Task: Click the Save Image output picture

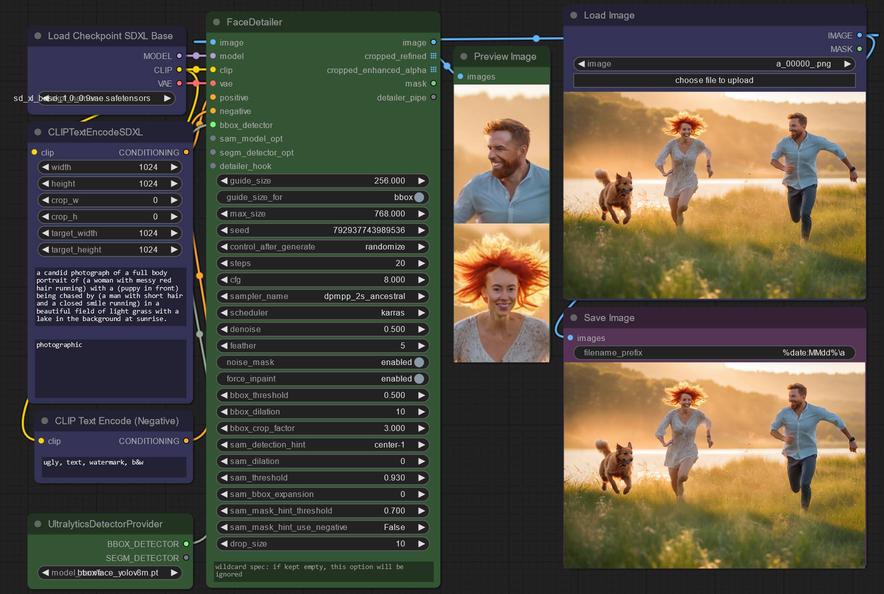Action: (x=714, y=465)
